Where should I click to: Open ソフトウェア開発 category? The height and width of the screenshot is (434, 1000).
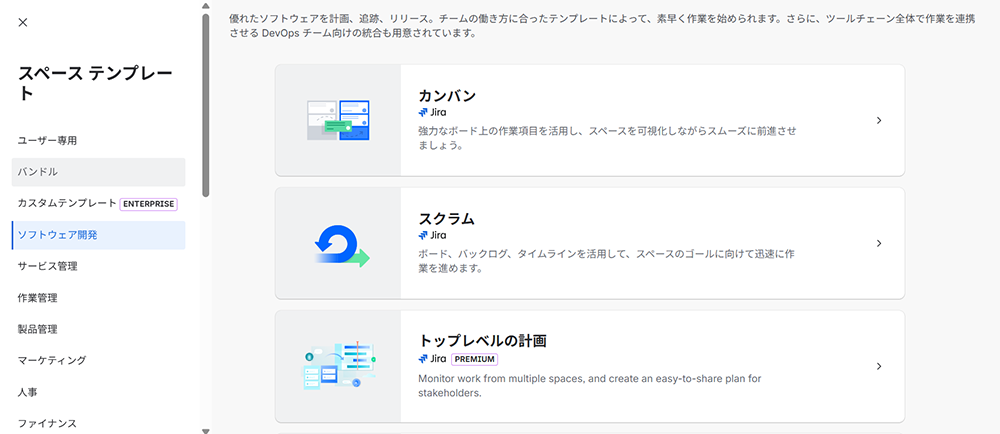click(57, 235)
